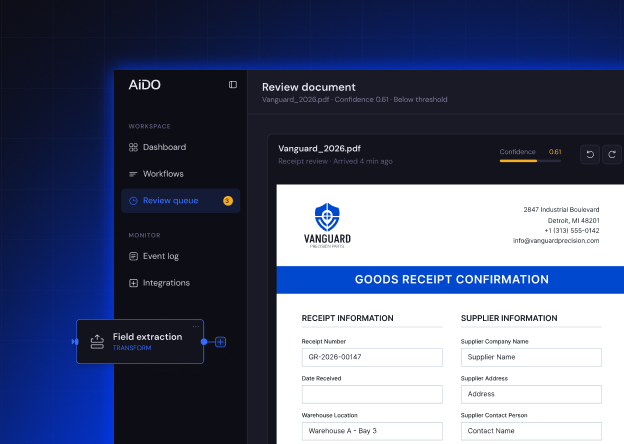Click the Review document heading
The image size is (624, 444).
[309, 87]
